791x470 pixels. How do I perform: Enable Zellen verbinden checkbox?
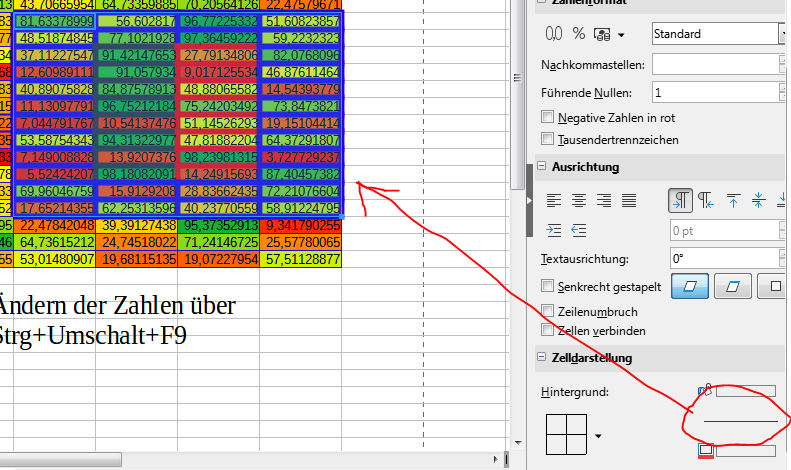coord(547,330)
